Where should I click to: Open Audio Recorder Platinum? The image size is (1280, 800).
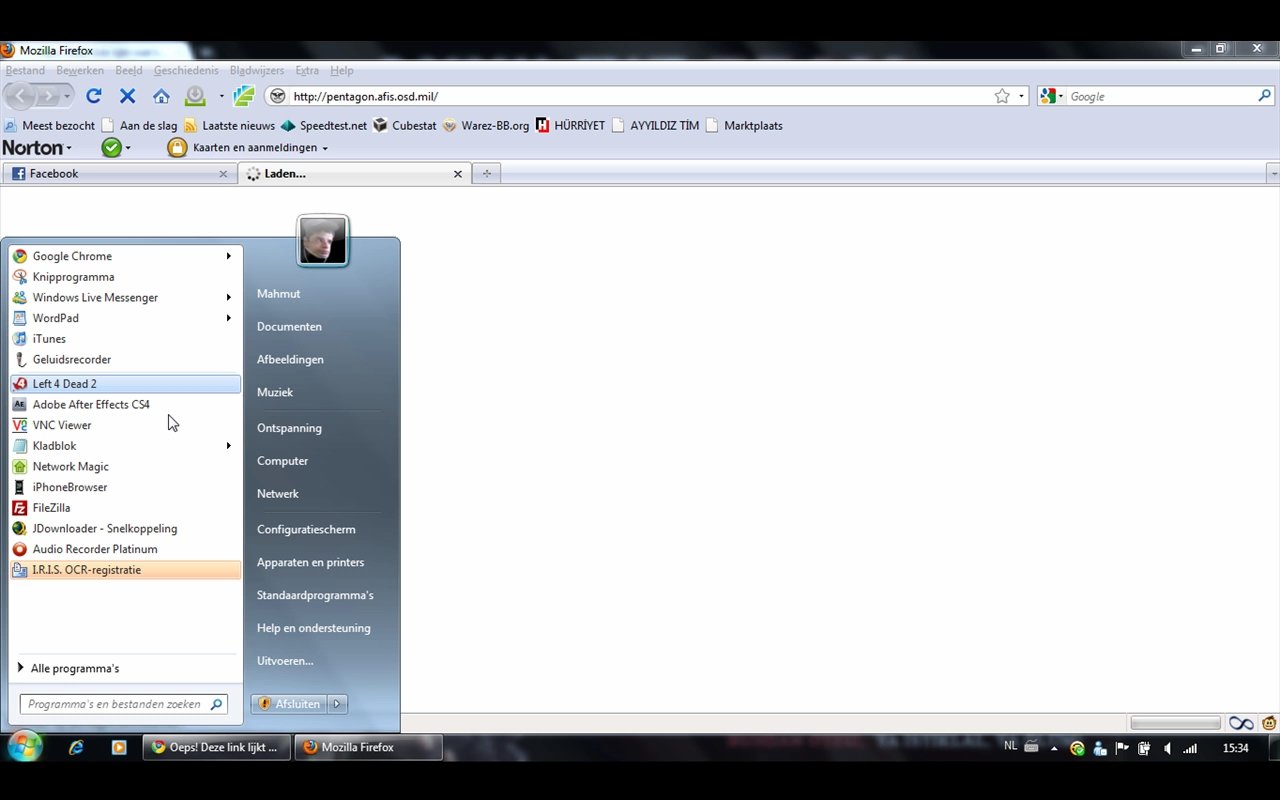tap(125, 549)
